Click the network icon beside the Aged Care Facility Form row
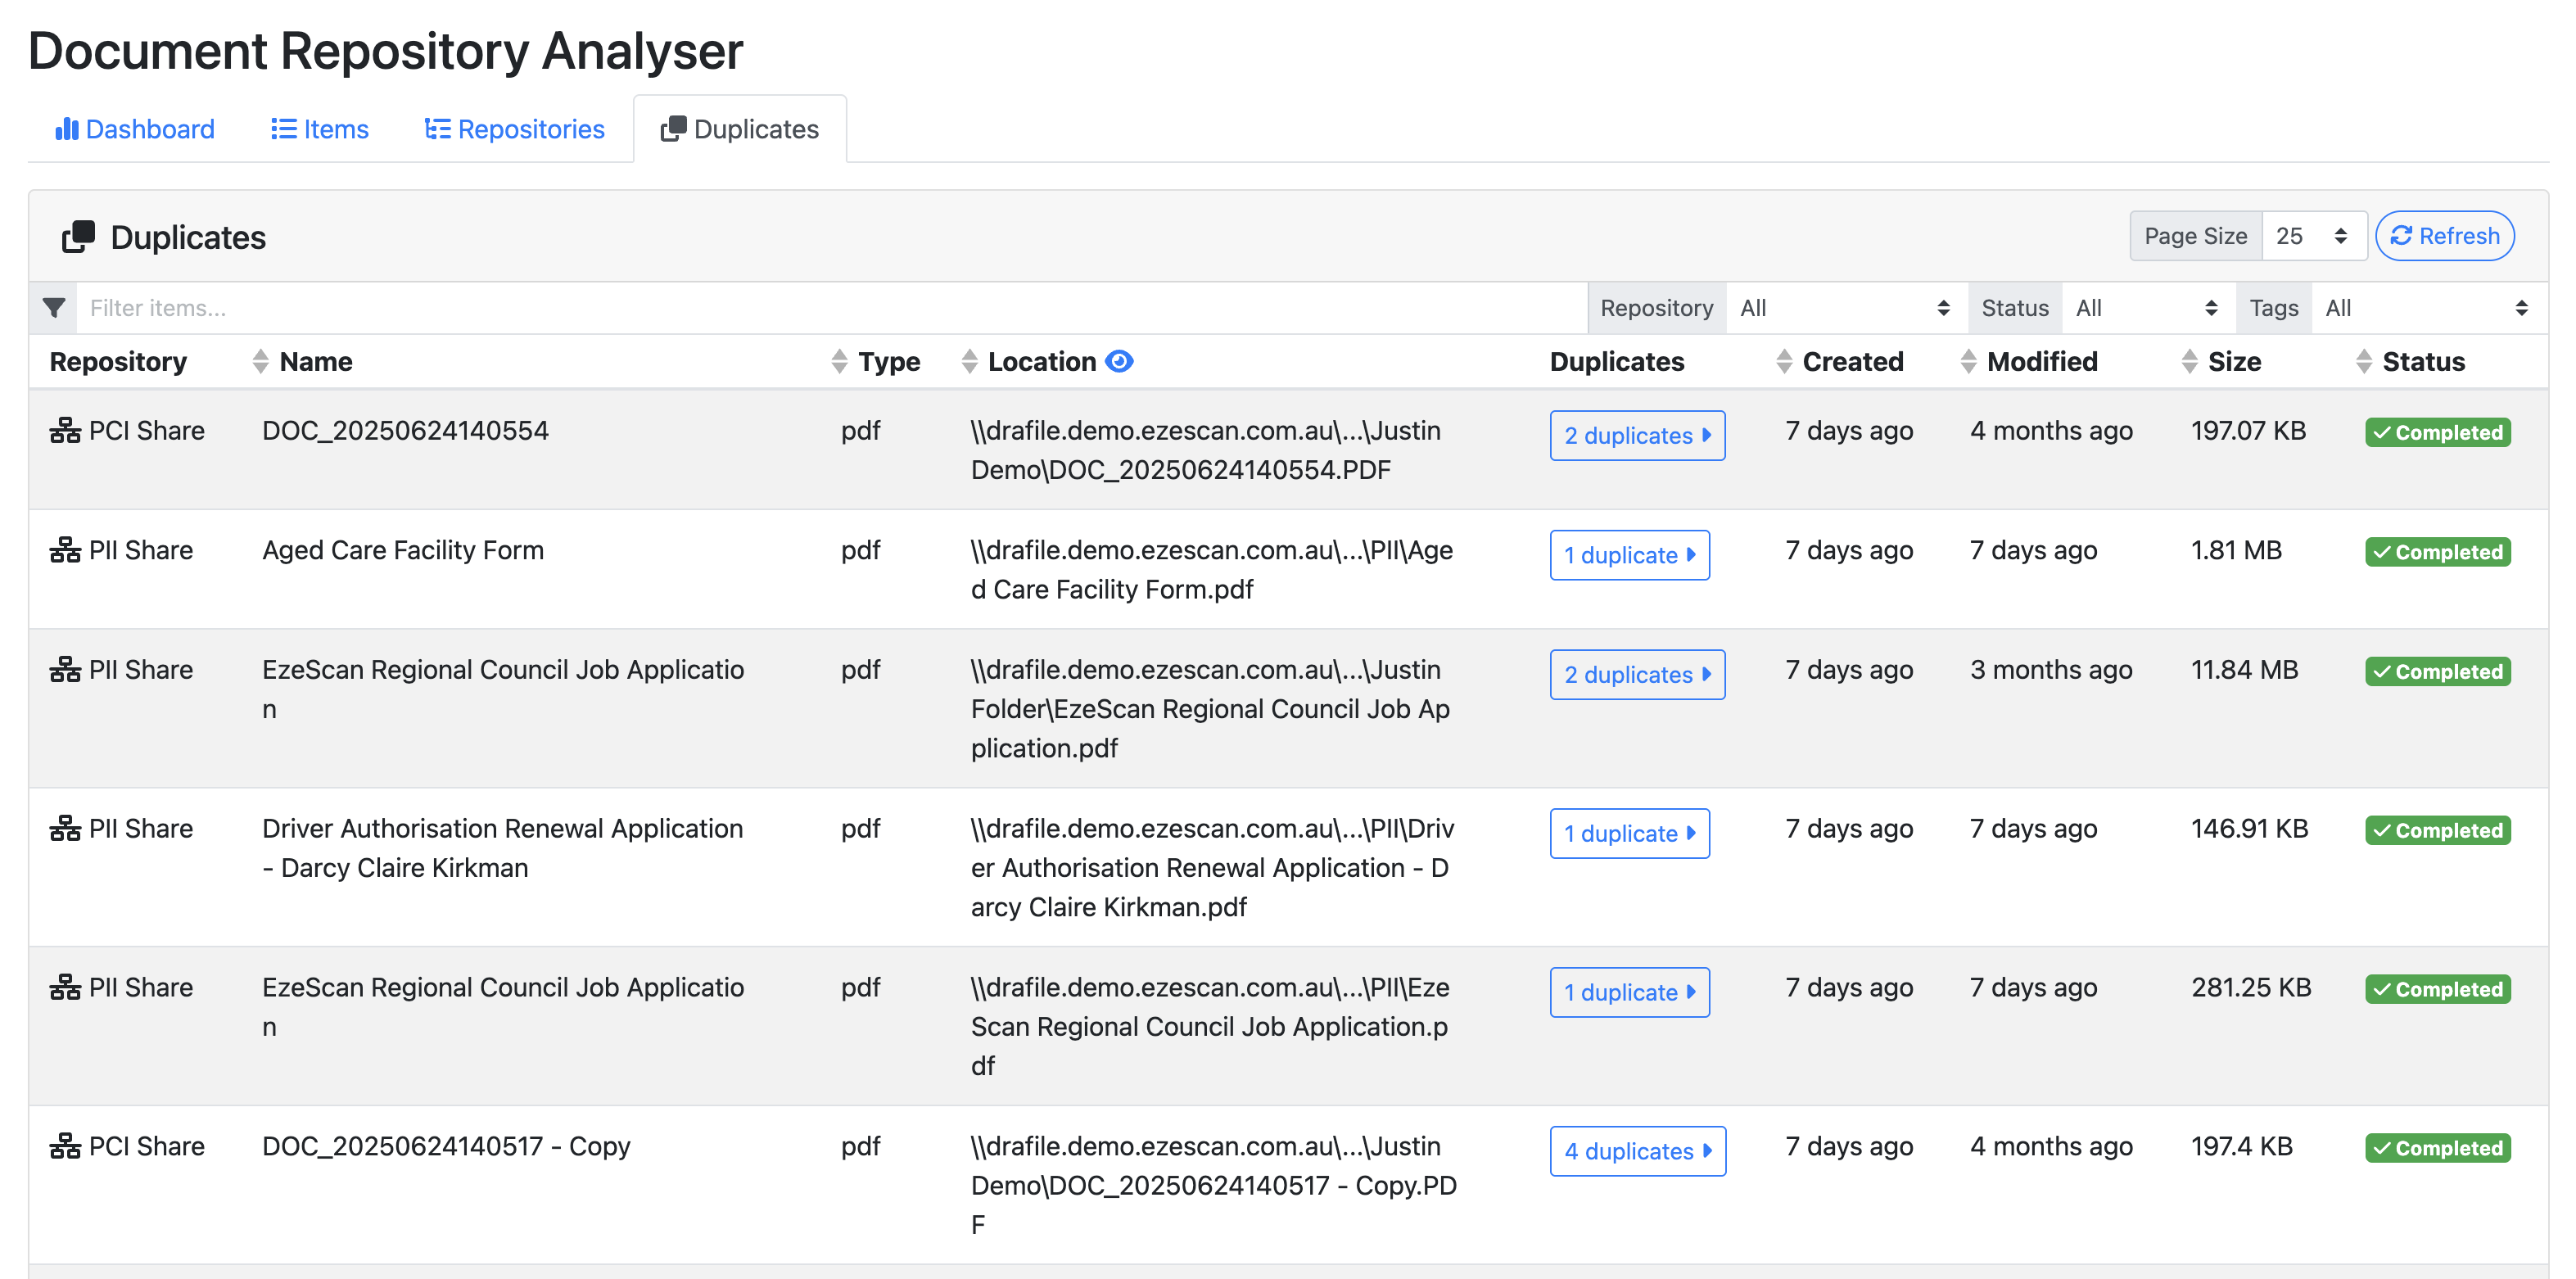Viewport: 2576px width, 1279px height. 65,550
